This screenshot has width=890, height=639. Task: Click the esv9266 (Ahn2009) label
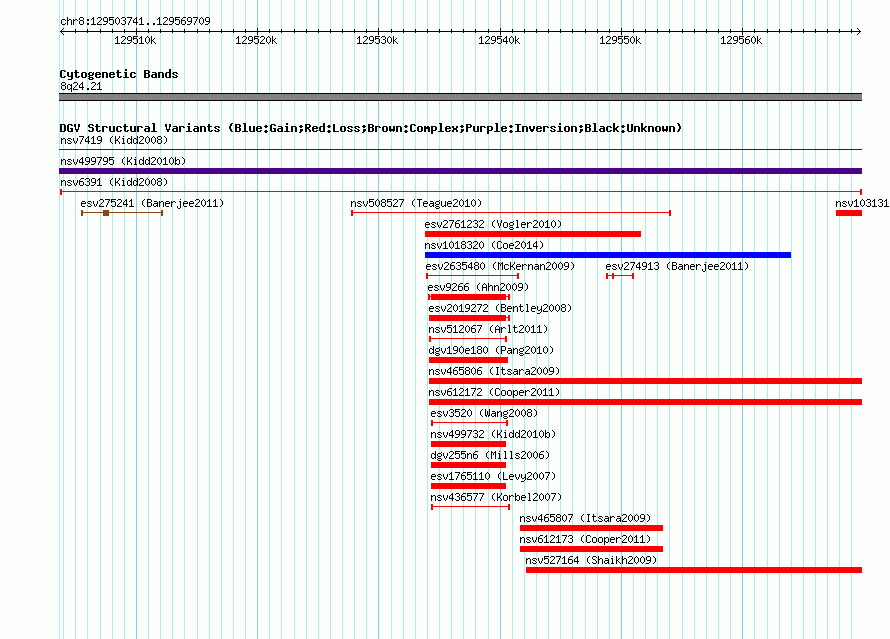click(478, 287)
